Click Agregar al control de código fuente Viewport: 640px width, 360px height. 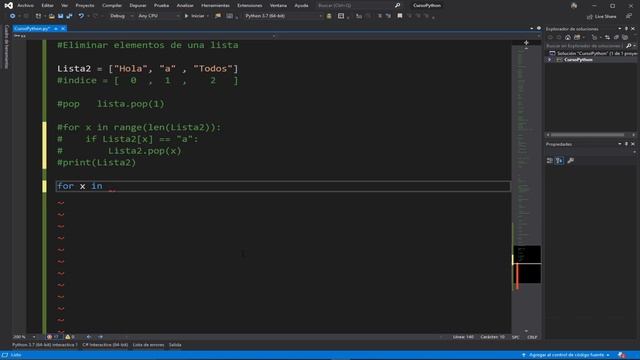[566, 355]
